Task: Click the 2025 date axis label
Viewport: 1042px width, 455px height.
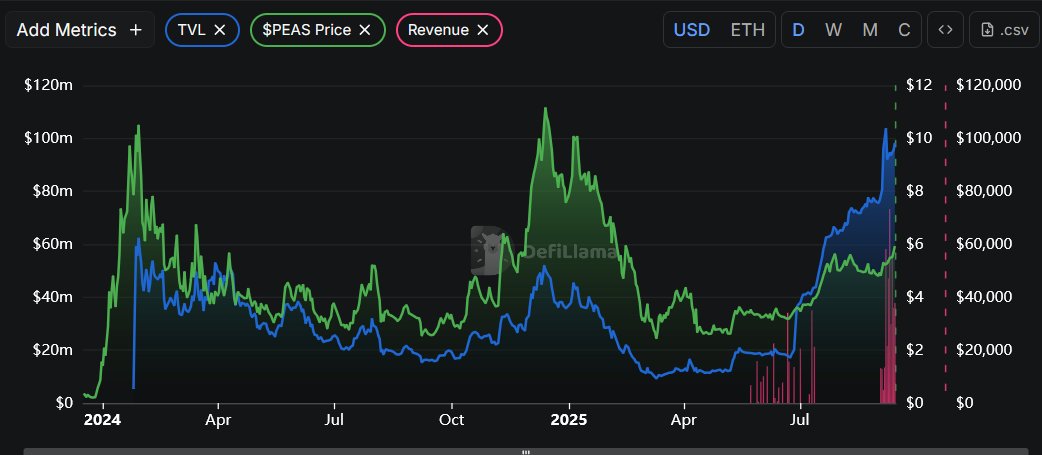Action: pyautogui.click(x=570, y=420)
